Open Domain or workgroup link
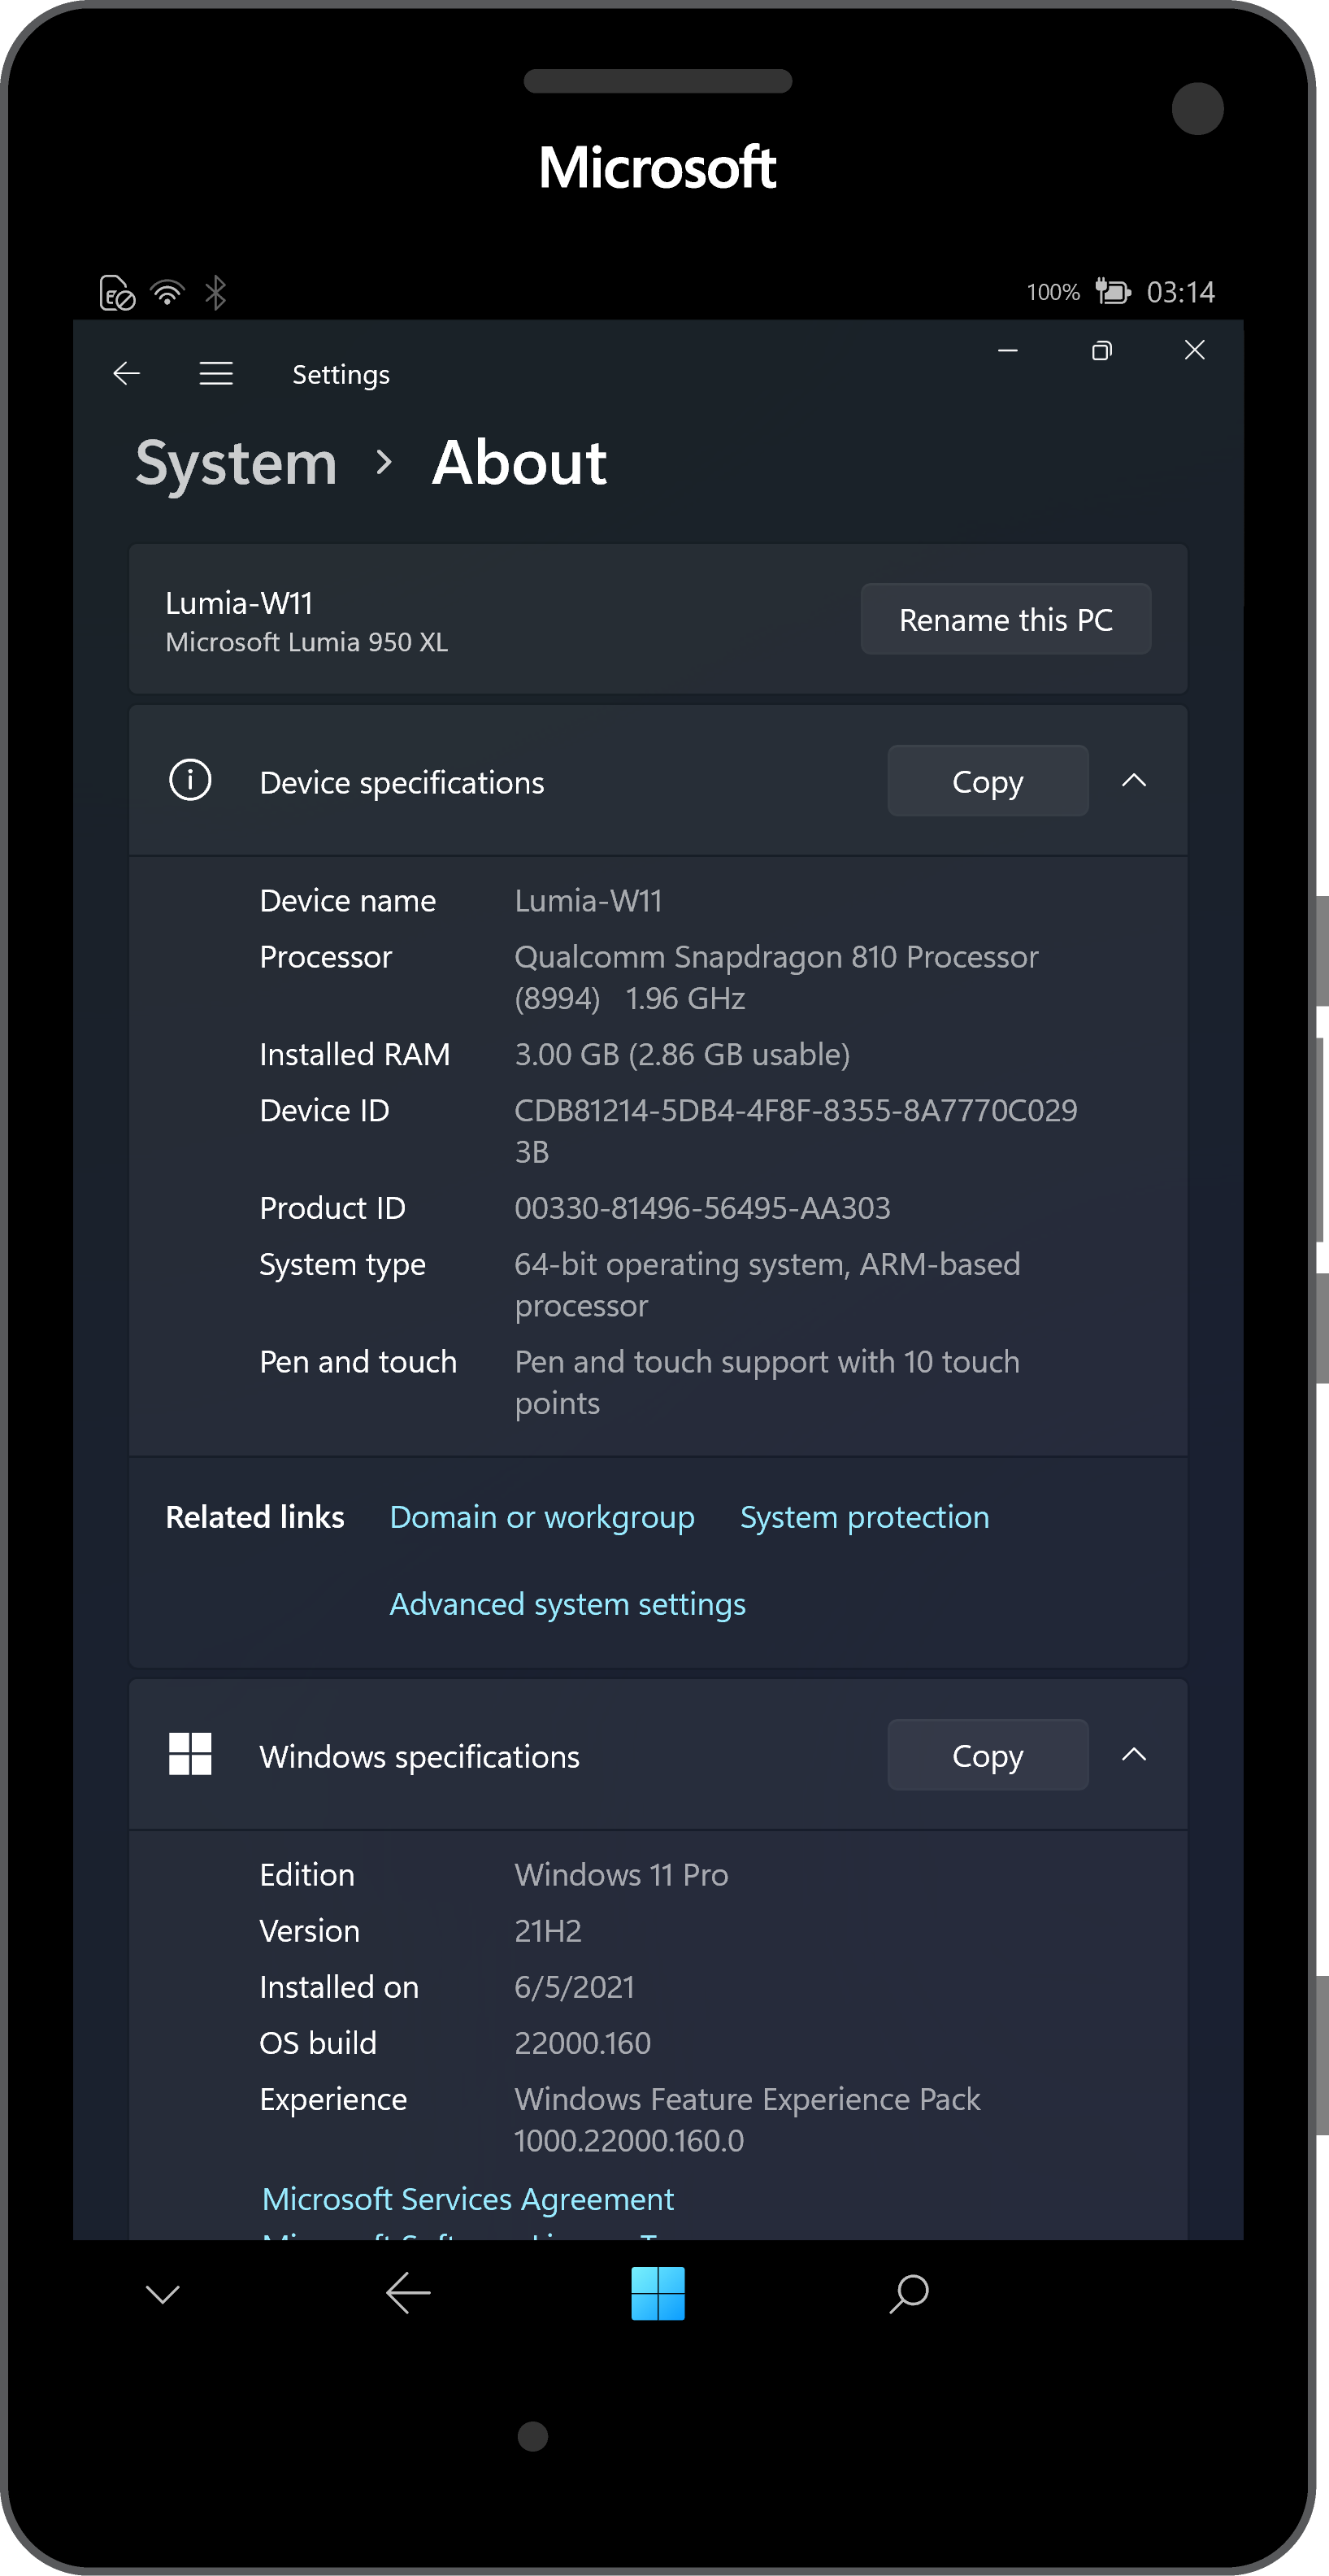This screenshot has height=2576, width=1329. point(542,1517)
